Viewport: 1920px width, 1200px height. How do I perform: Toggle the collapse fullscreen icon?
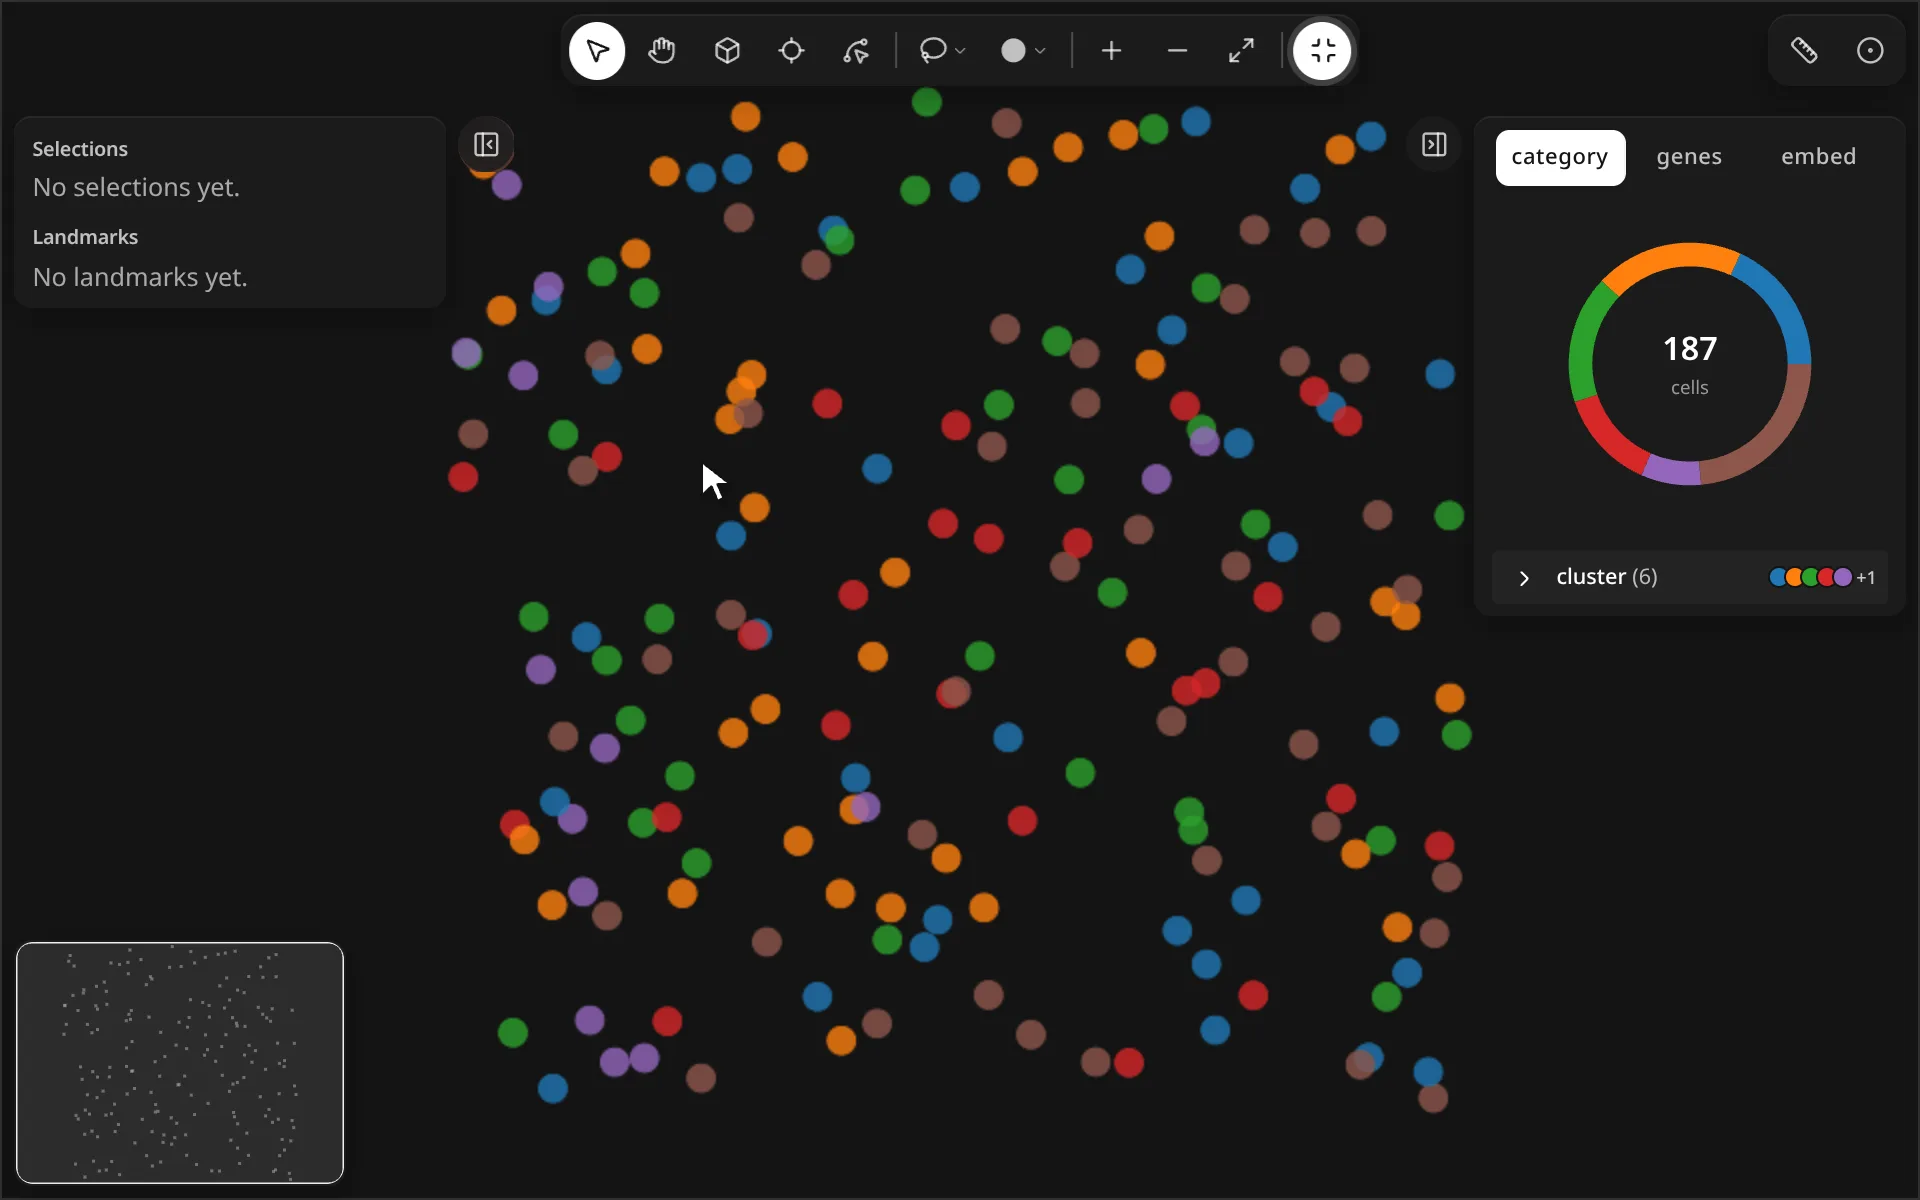1322,51
